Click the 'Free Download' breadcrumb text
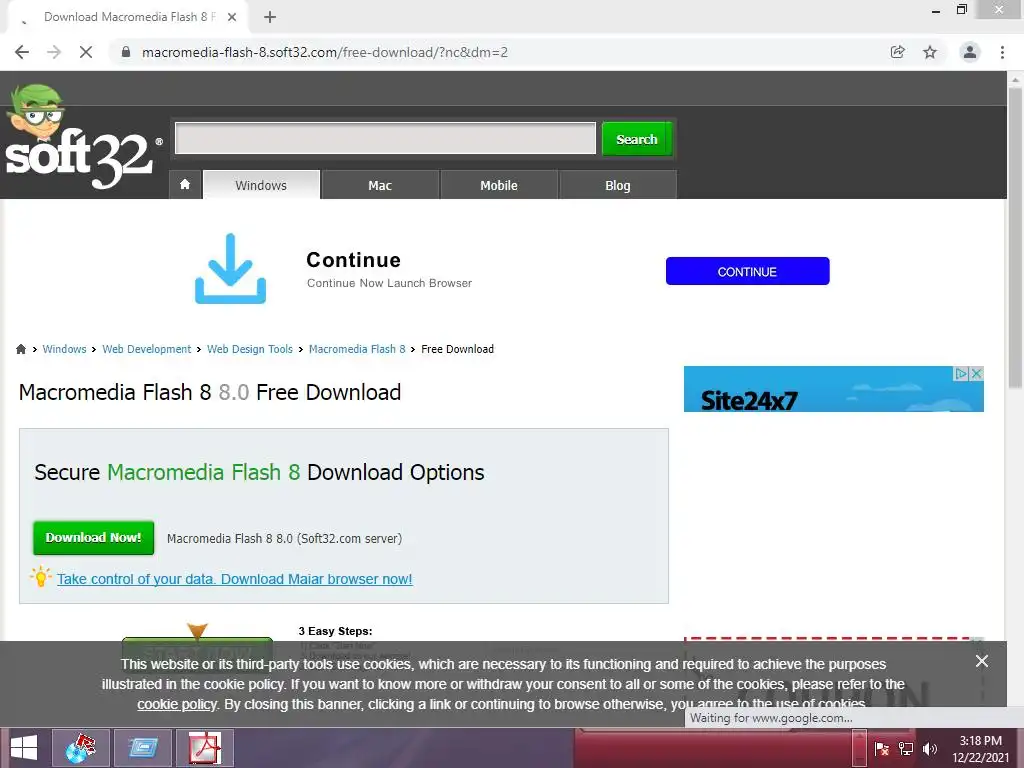Viewport: 1024px width, 768px height. click(457, 349)
